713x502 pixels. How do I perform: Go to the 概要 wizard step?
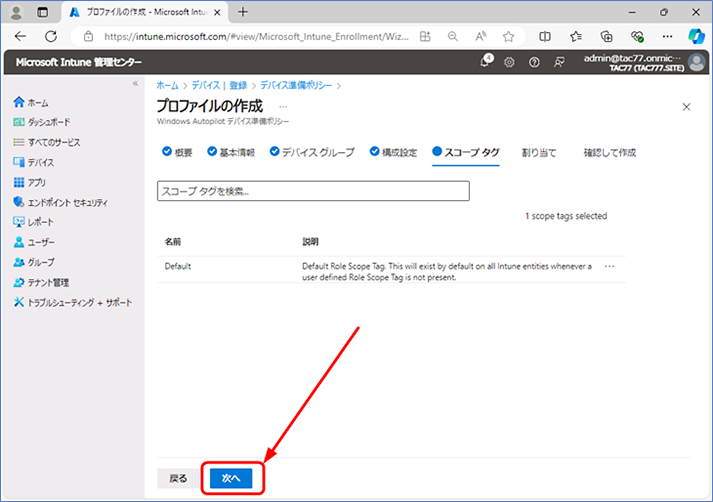tap(177, 152)
